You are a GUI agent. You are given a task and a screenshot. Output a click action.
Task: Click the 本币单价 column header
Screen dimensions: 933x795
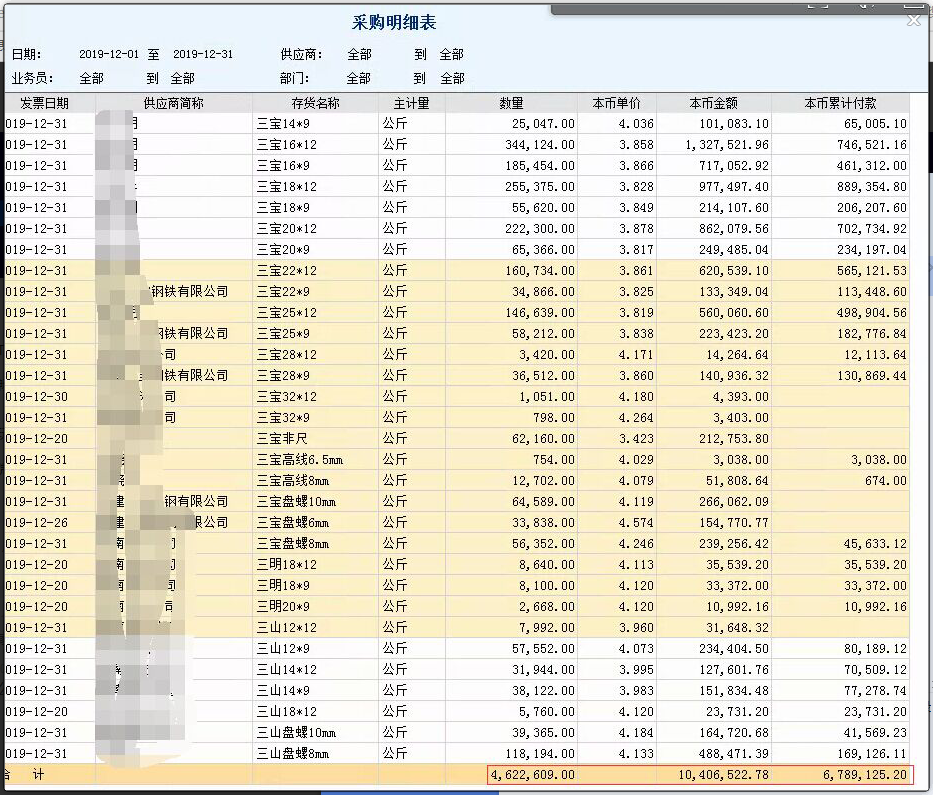tap(616, 103)
